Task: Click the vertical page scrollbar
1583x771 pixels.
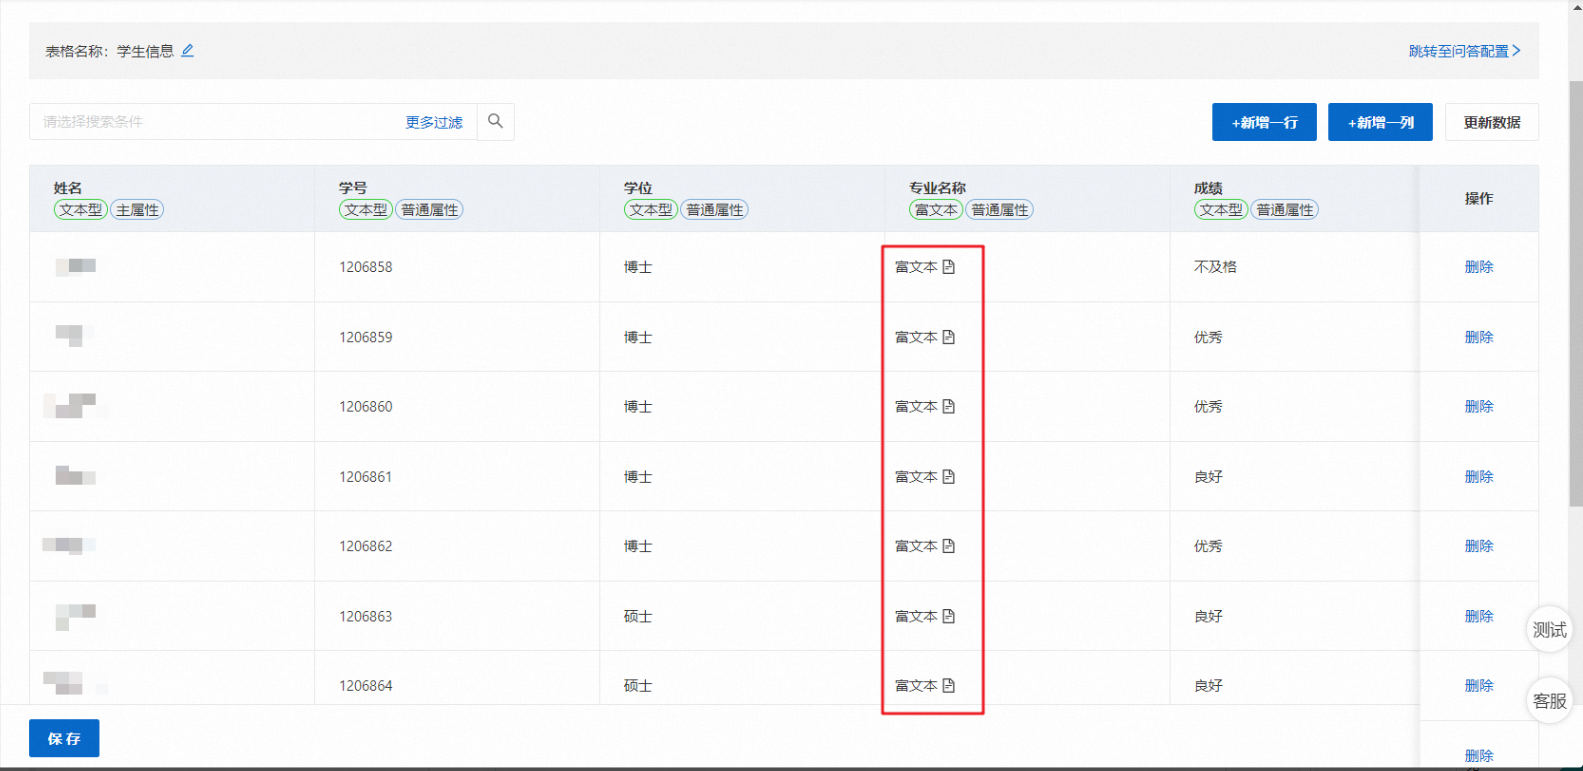Action: [1575, 295]
